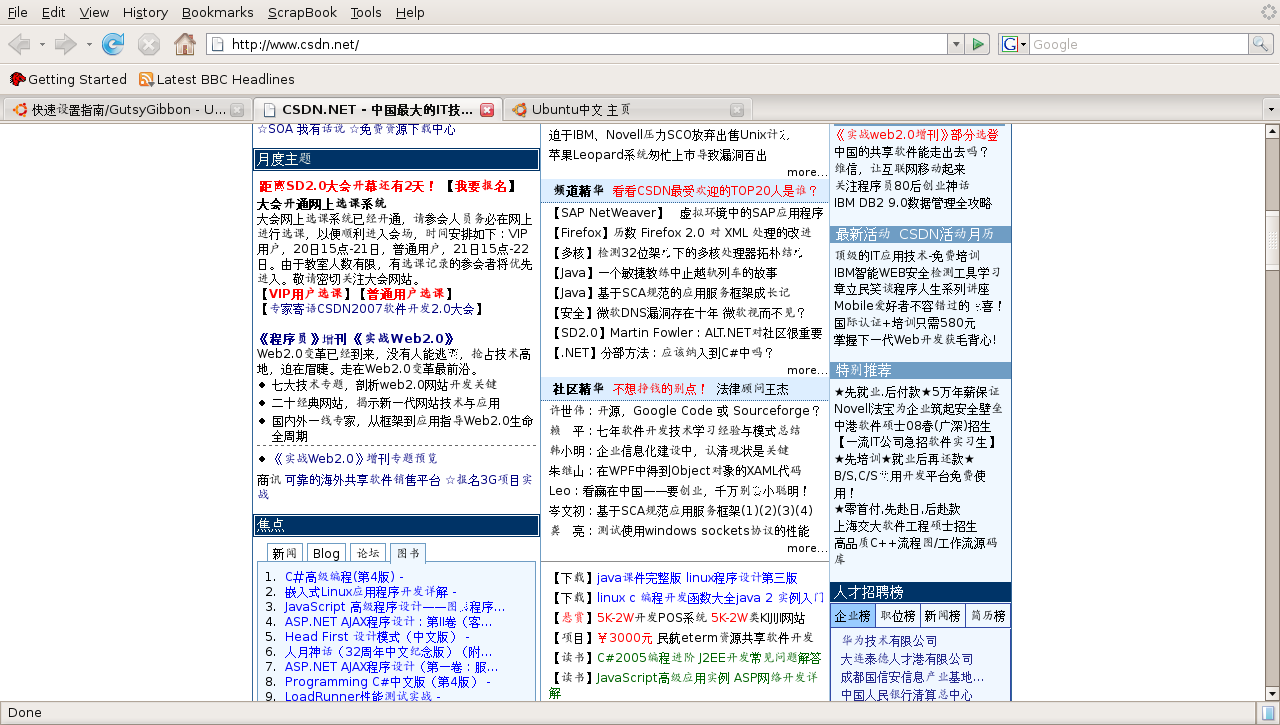Open the Bookmarks menu
The height and width of the screenshot is (725, 1280).
(x=217, y=12)
